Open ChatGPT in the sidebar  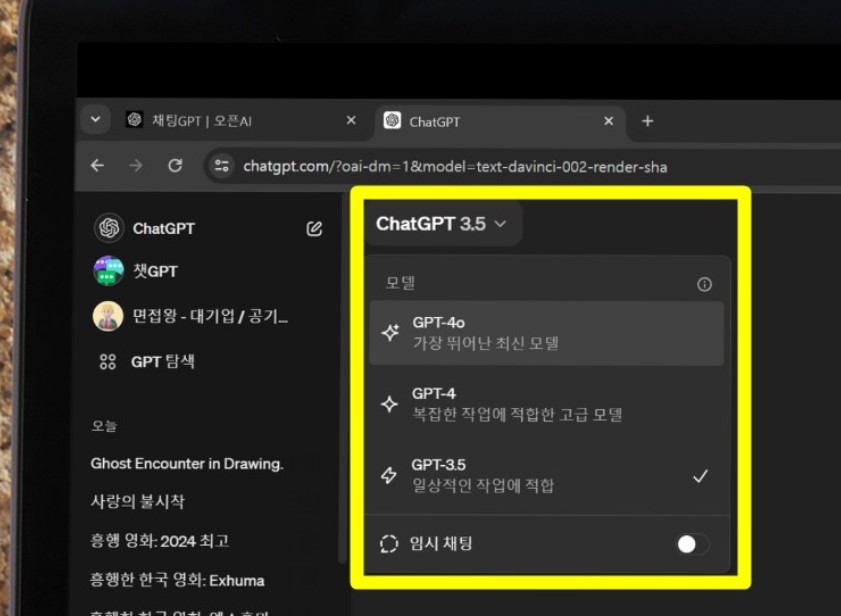click(x=164, y=229)
